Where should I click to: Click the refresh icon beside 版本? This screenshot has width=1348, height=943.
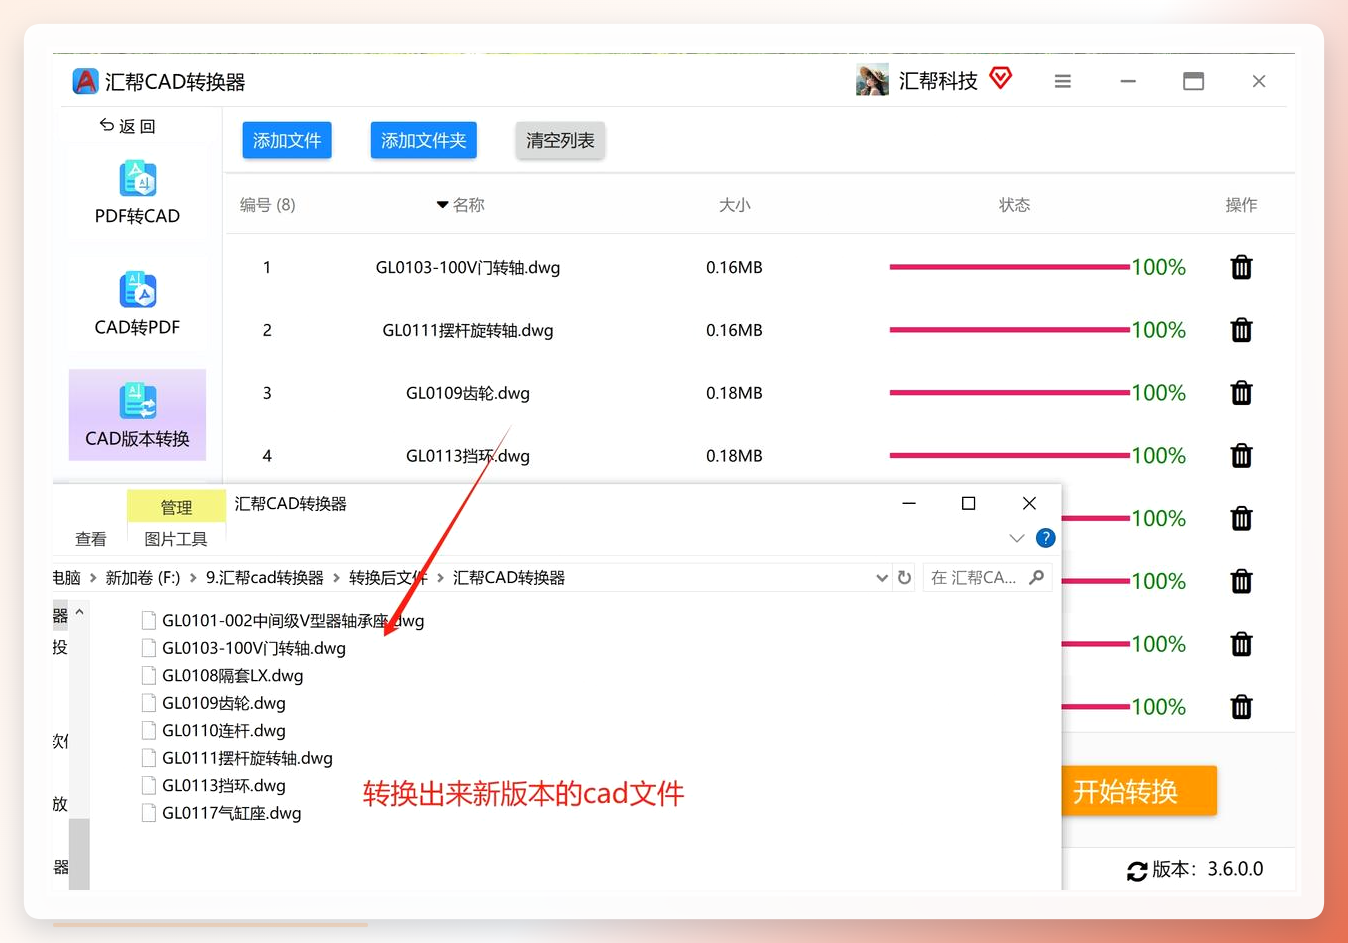click(x=1137, y=871)
